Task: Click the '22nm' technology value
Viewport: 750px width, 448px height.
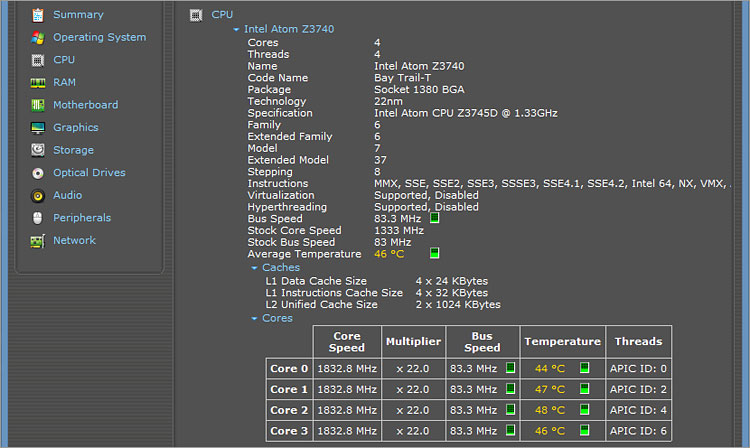Action: point(388,101)
